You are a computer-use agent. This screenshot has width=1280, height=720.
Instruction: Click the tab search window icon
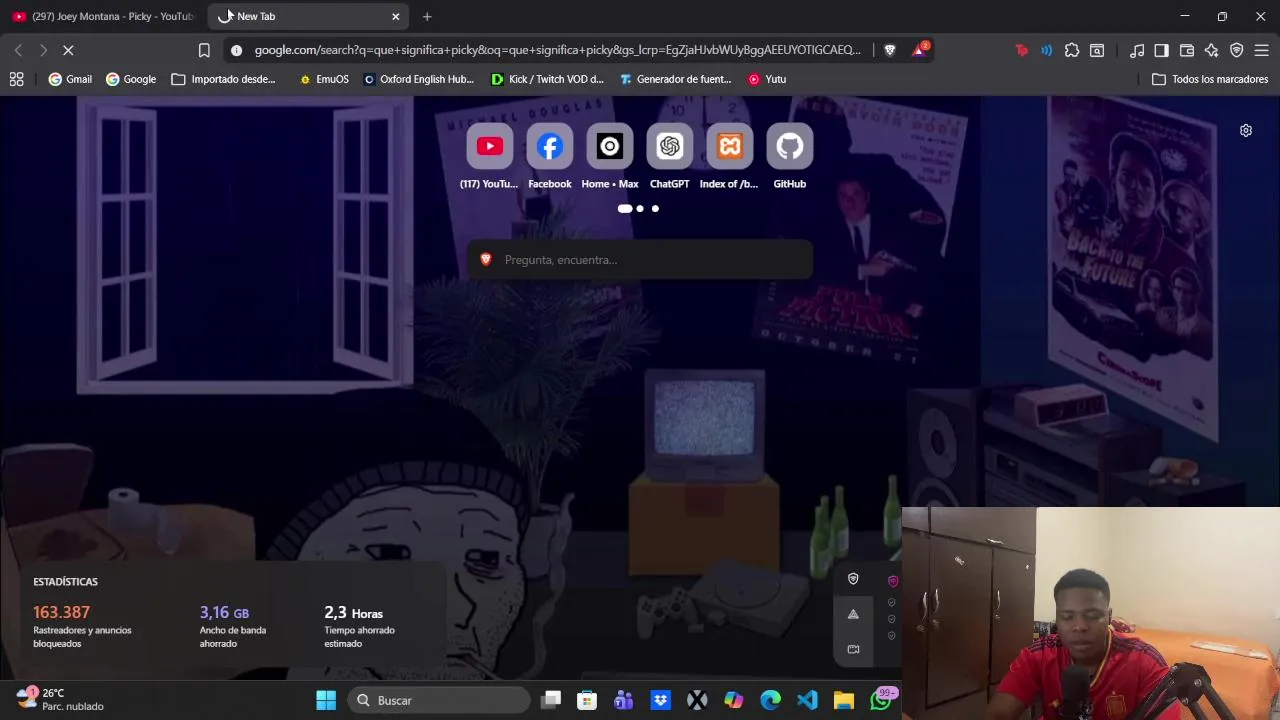(1097, 50)
